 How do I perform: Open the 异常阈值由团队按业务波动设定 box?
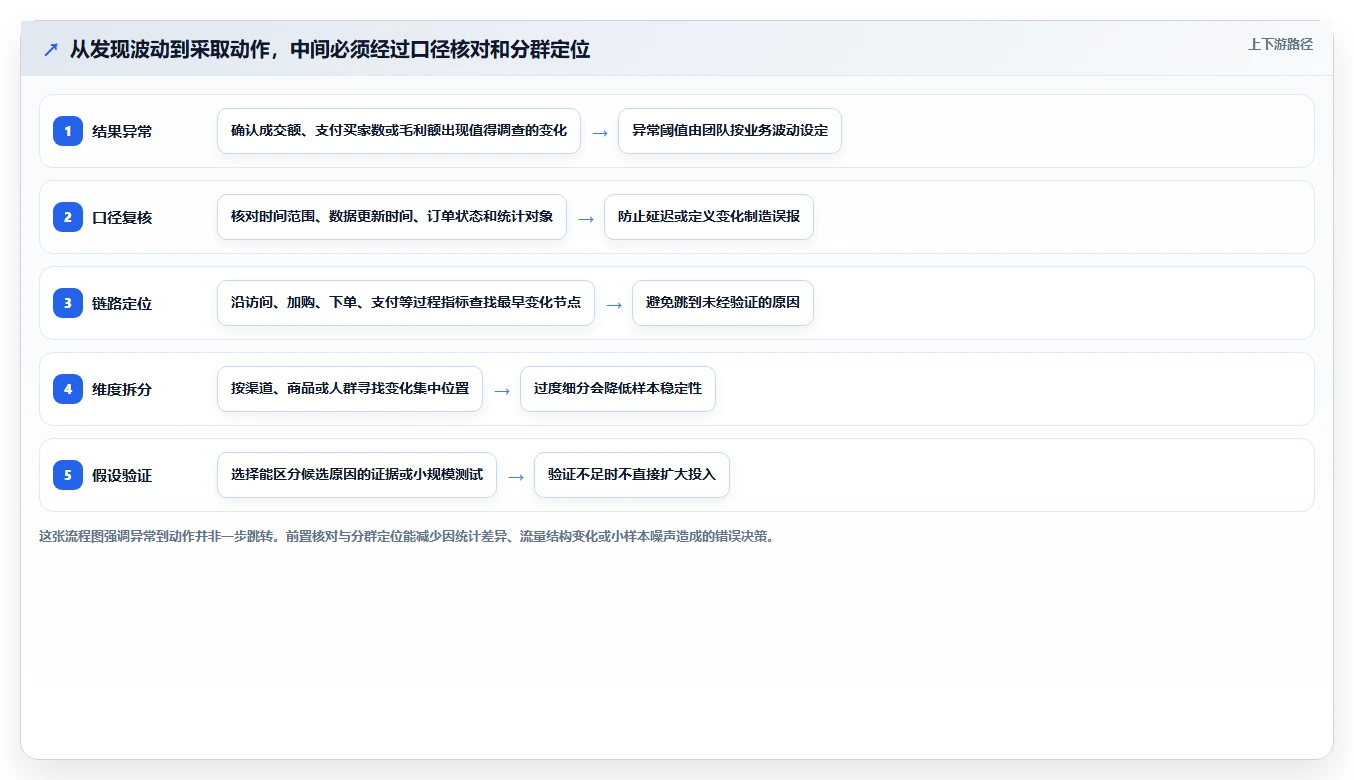click(x=730, y=131)
